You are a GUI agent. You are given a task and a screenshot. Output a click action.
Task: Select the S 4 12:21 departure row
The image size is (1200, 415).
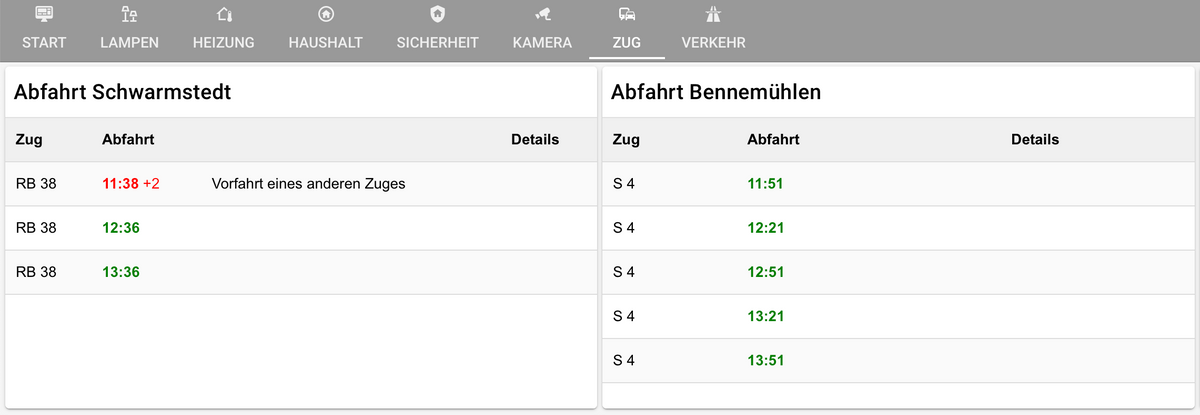coord(900,228)
